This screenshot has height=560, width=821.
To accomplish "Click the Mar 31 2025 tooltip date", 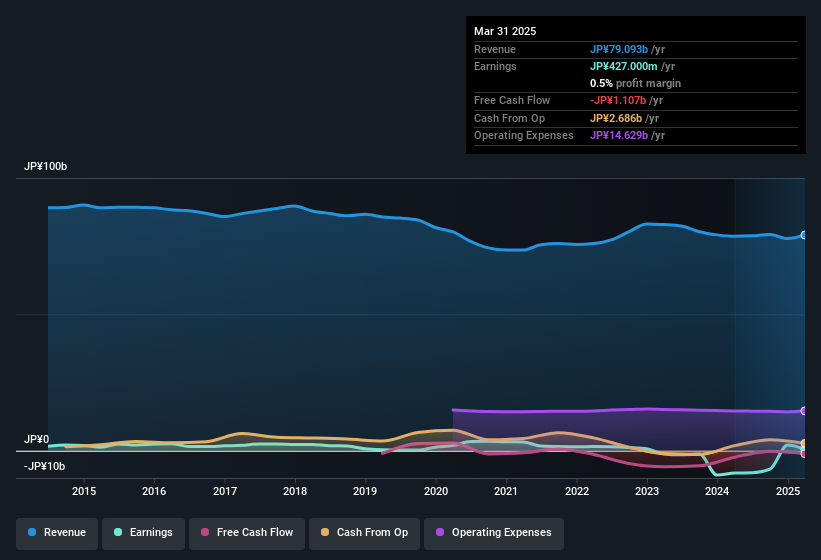I will [x=505, y=31].
